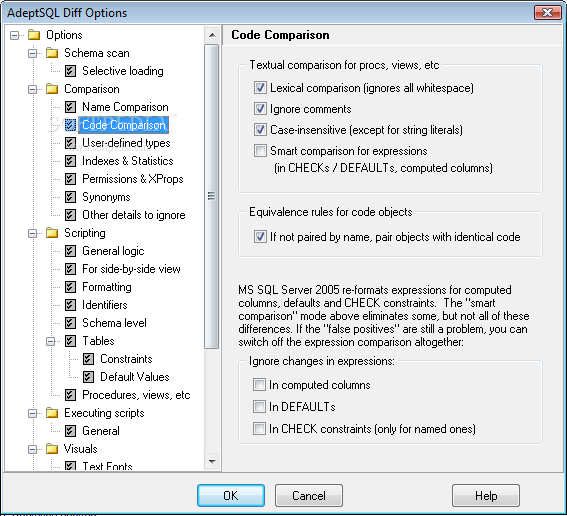
Task: Click the page icon beside Name Comparison
Action: click(x=70, y=107)
